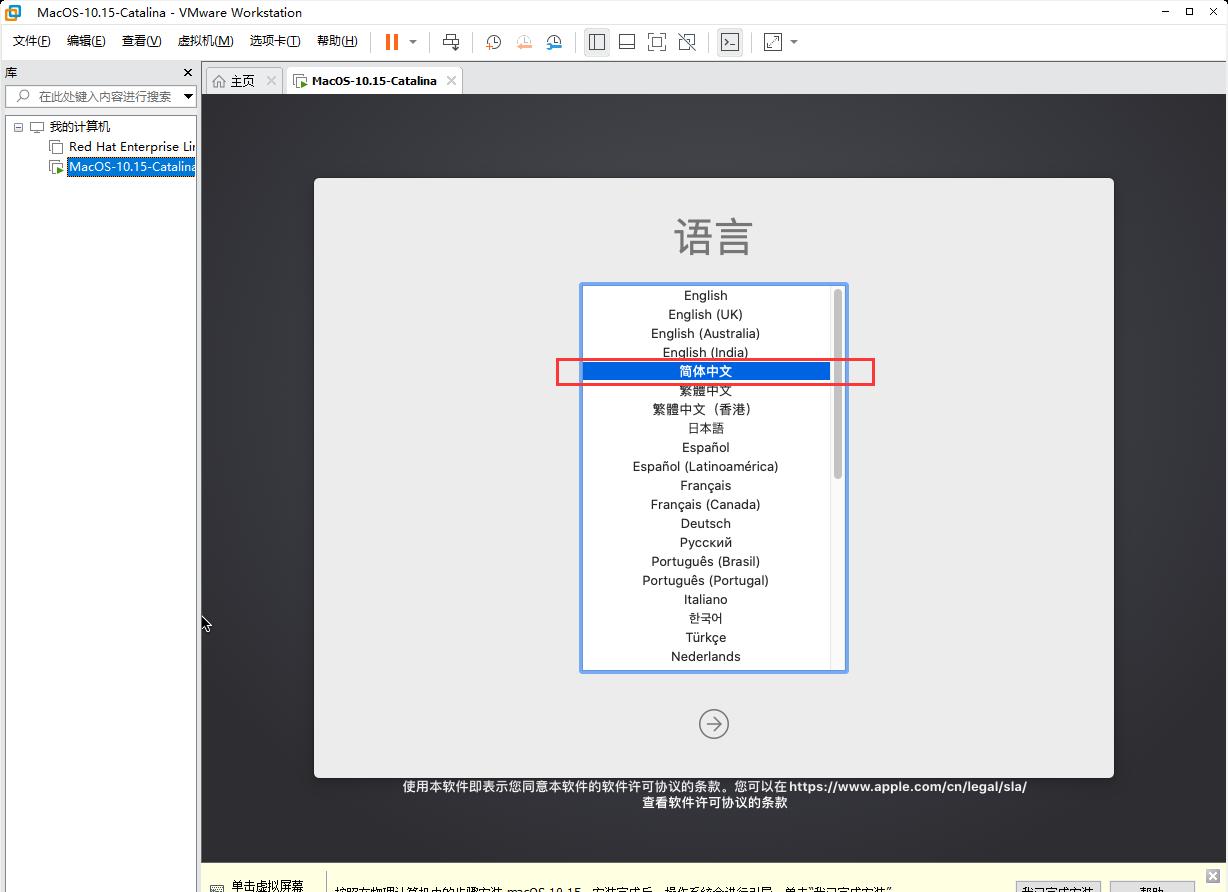Click the continue arrow button below list
This screenshot has width=1228, height=892.
tap(714, 724)
